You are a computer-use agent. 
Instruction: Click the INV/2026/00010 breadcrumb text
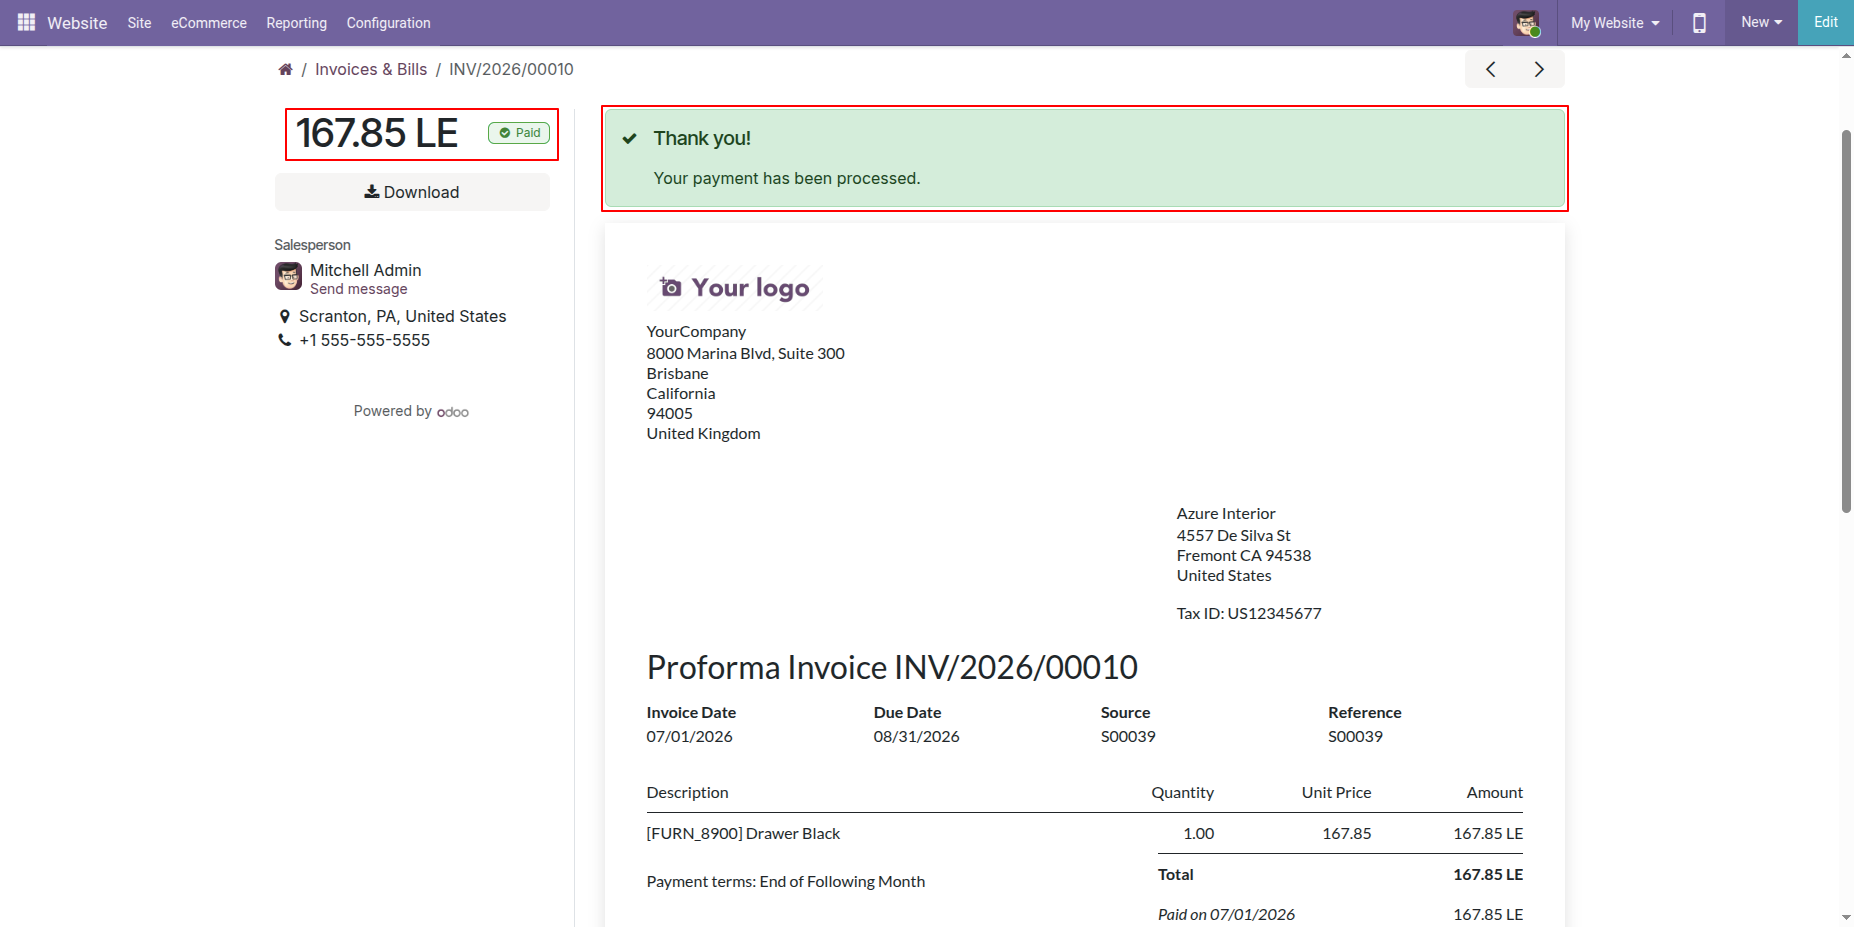[511, 69]
